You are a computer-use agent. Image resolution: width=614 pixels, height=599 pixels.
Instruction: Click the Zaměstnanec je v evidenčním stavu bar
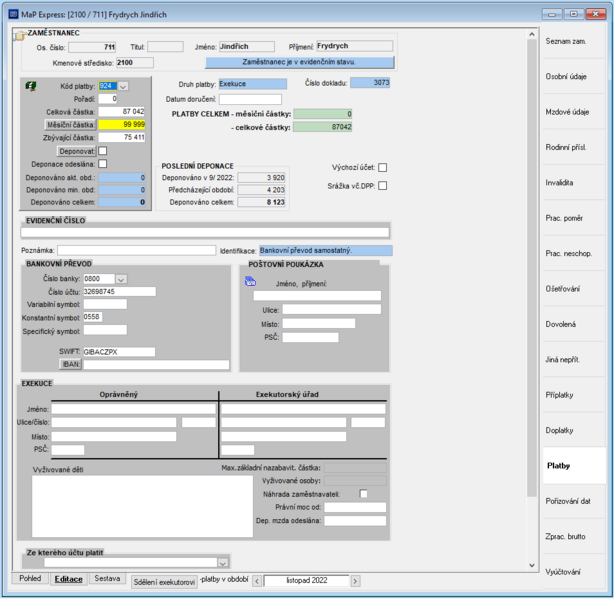[300, 62]
